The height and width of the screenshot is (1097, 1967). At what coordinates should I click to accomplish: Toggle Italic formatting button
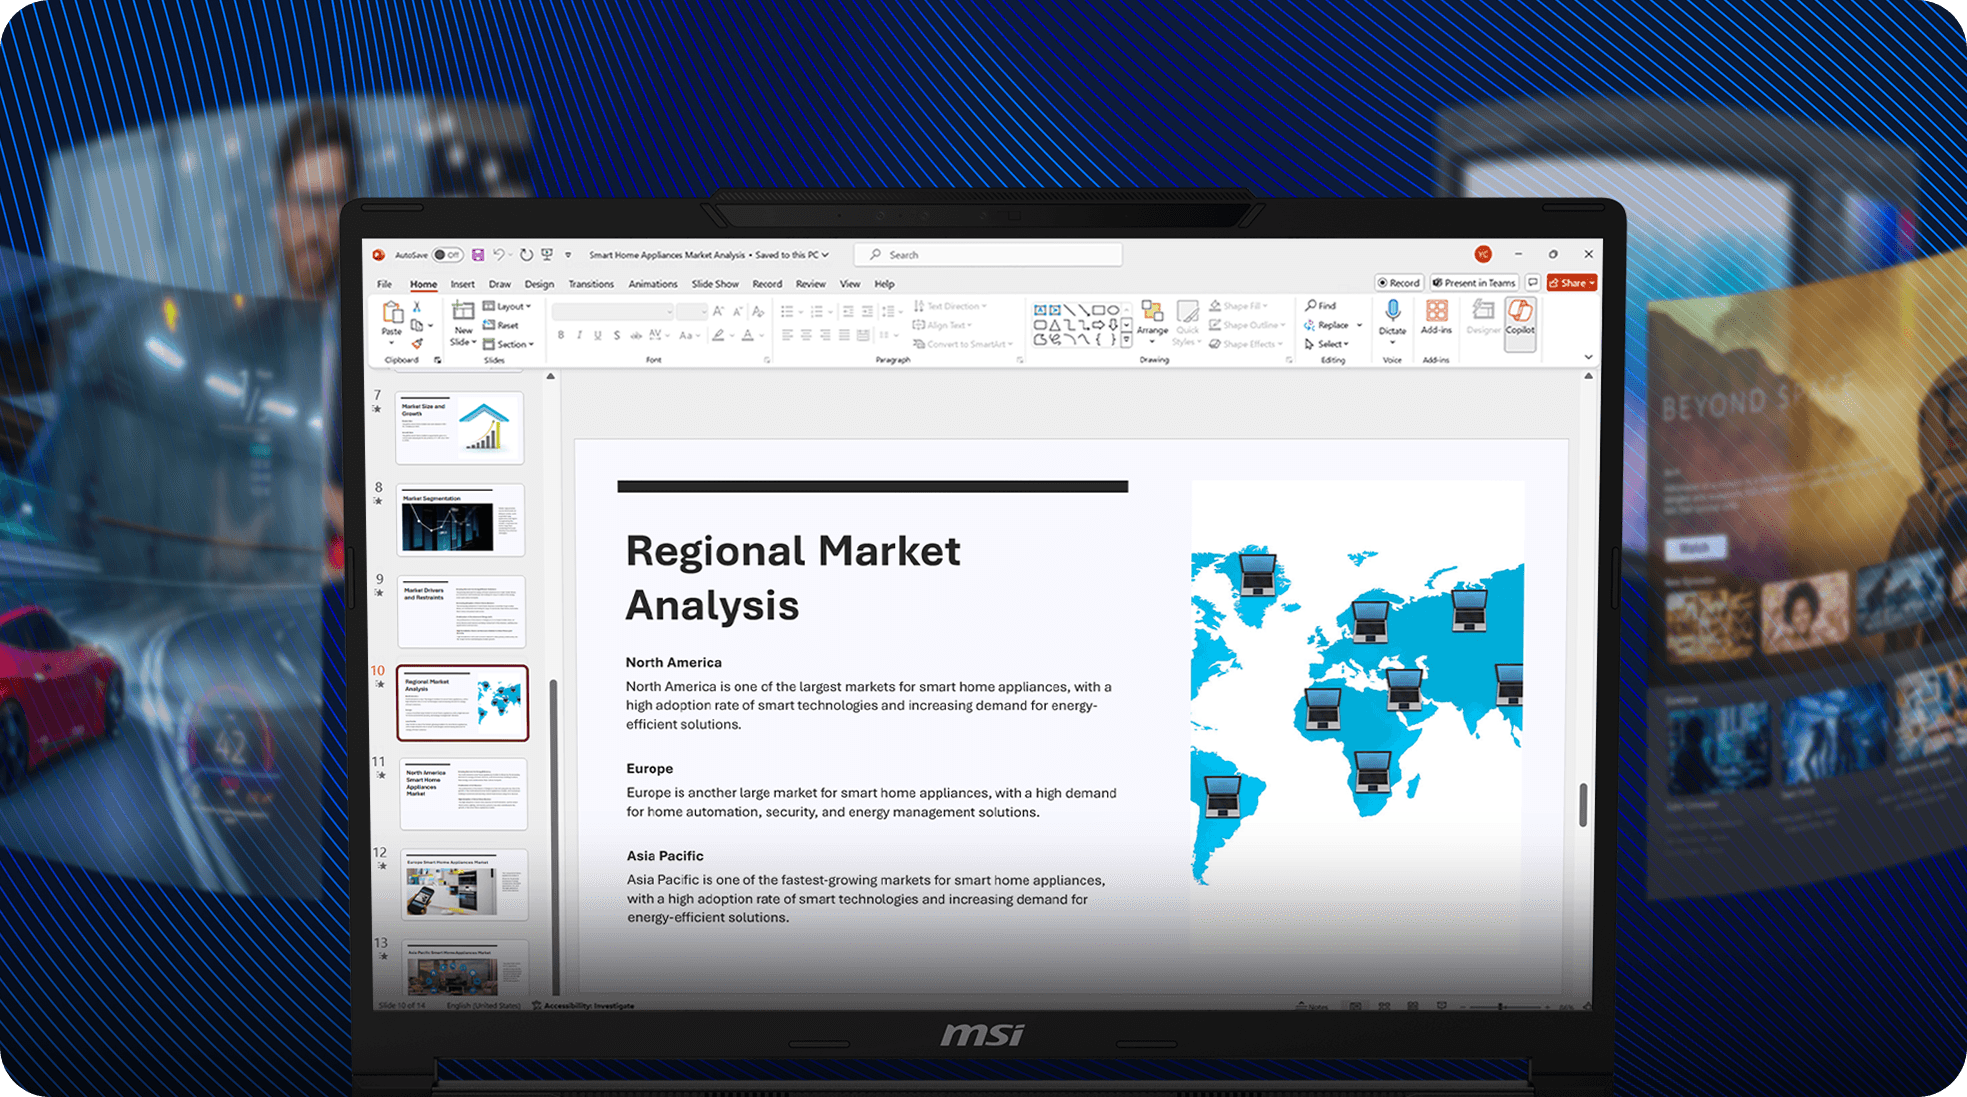click(x=579, y=336)
